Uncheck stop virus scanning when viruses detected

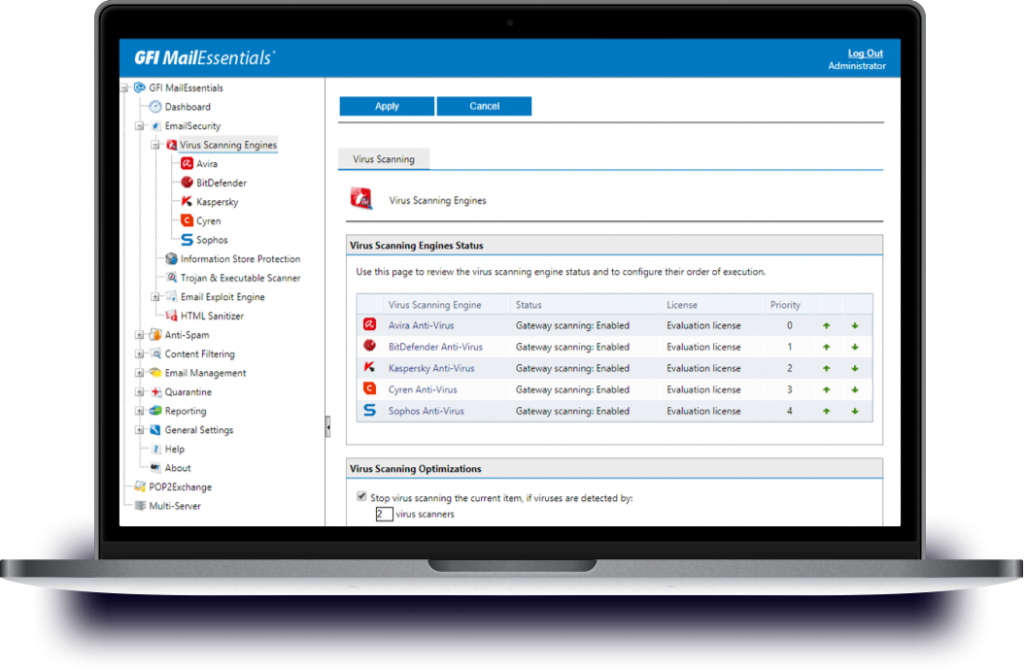pos(361,495)
